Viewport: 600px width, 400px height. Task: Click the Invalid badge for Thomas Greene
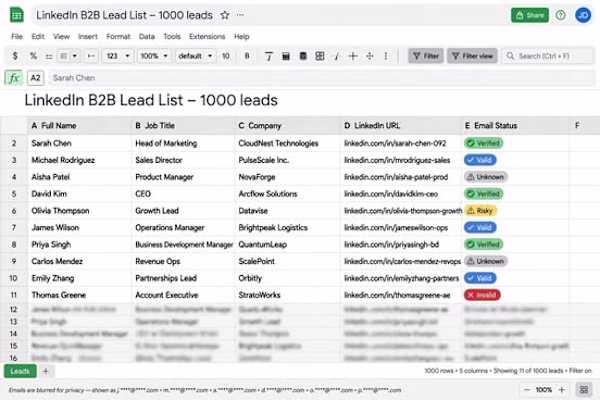coord(482,295)
